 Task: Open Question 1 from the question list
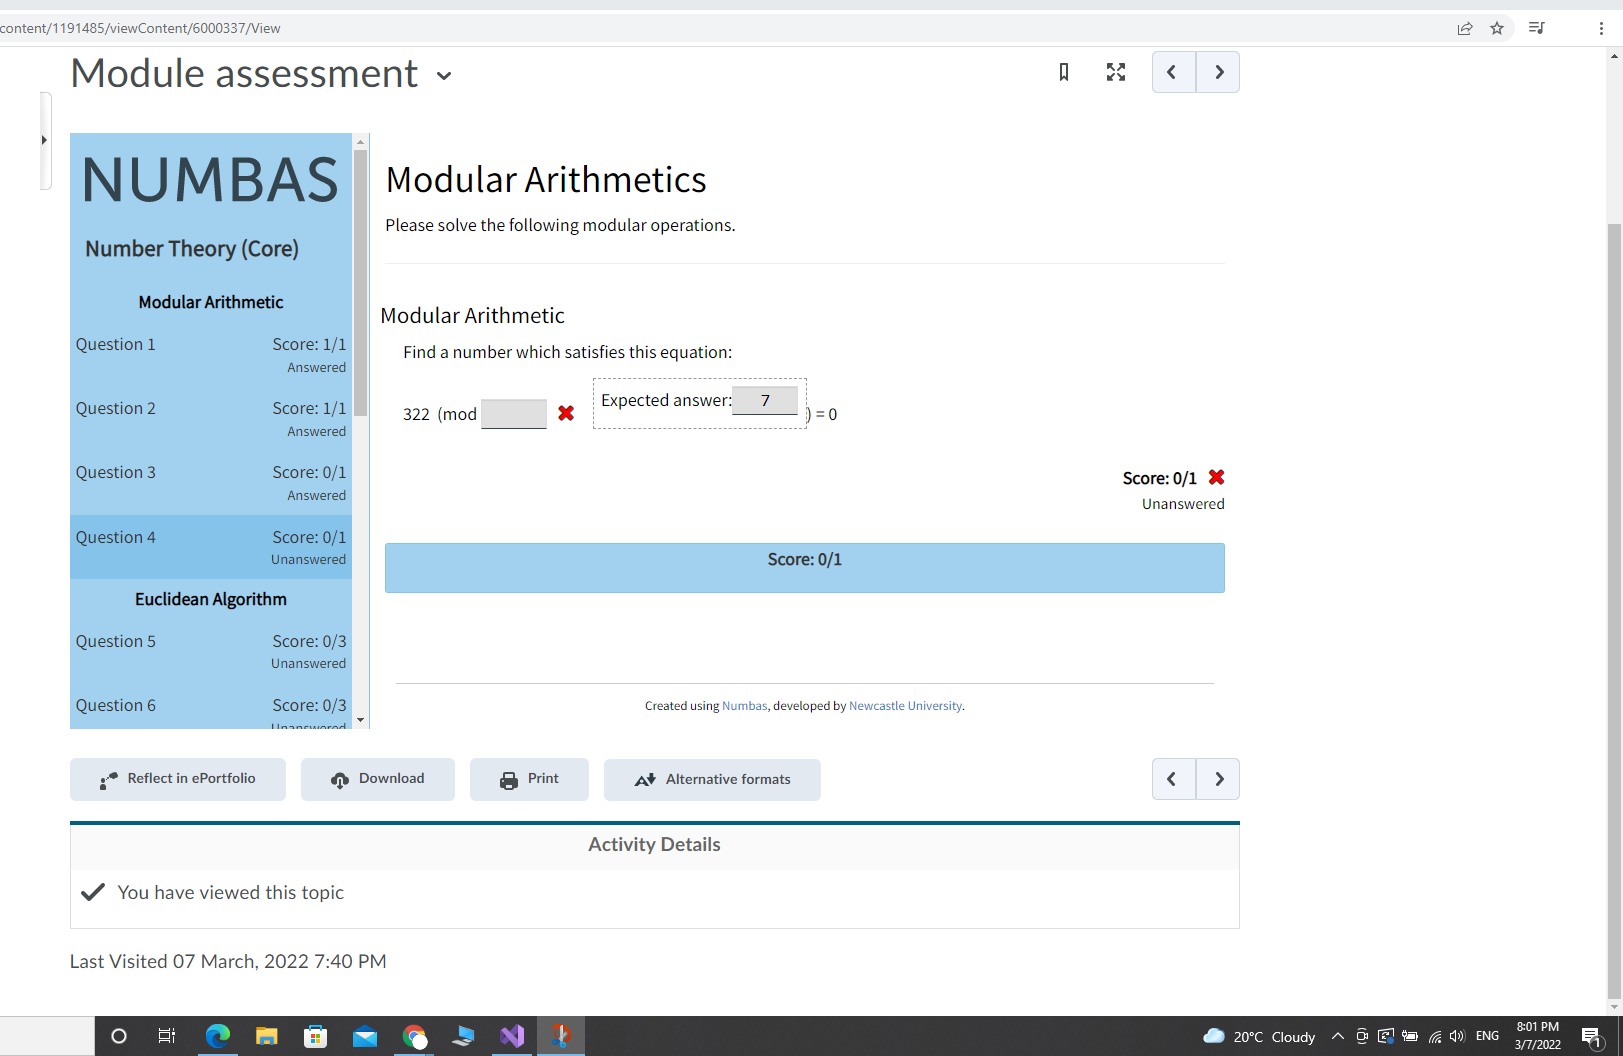pos(115,344)
